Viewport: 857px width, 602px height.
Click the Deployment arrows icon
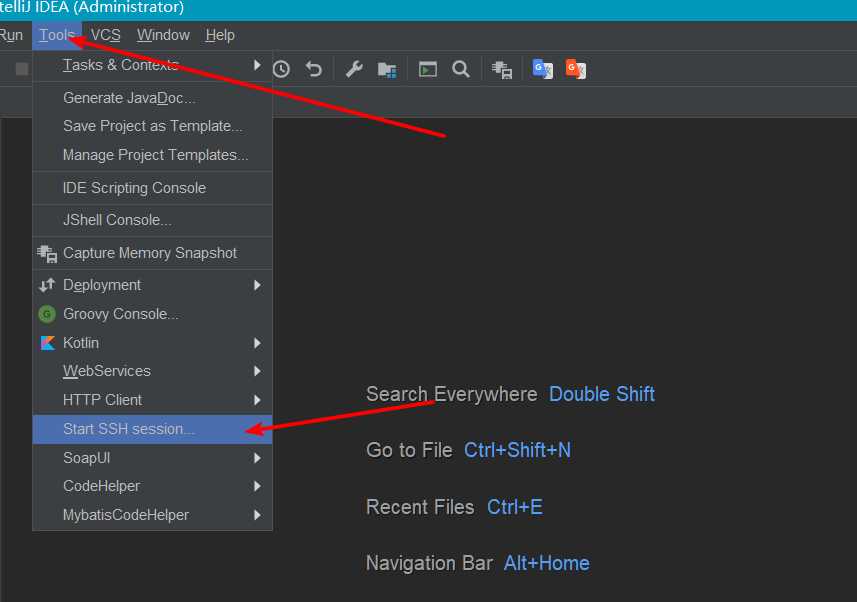[x=47, y=285]
